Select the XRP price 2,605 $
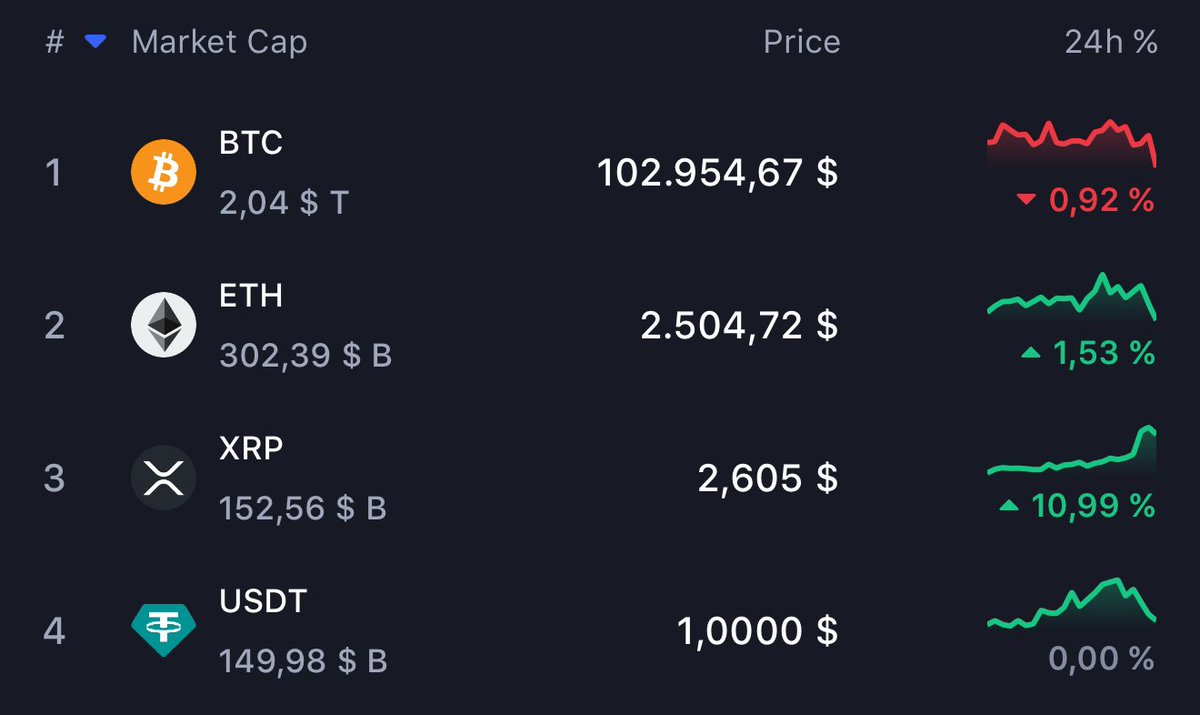The image size is (1200, 715). point(768,478)
